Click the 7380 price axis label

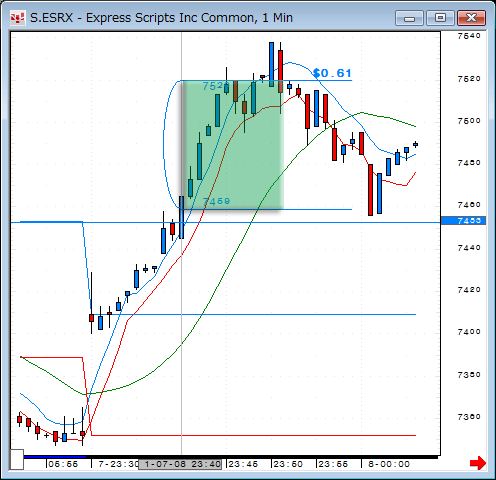point(469,375)
